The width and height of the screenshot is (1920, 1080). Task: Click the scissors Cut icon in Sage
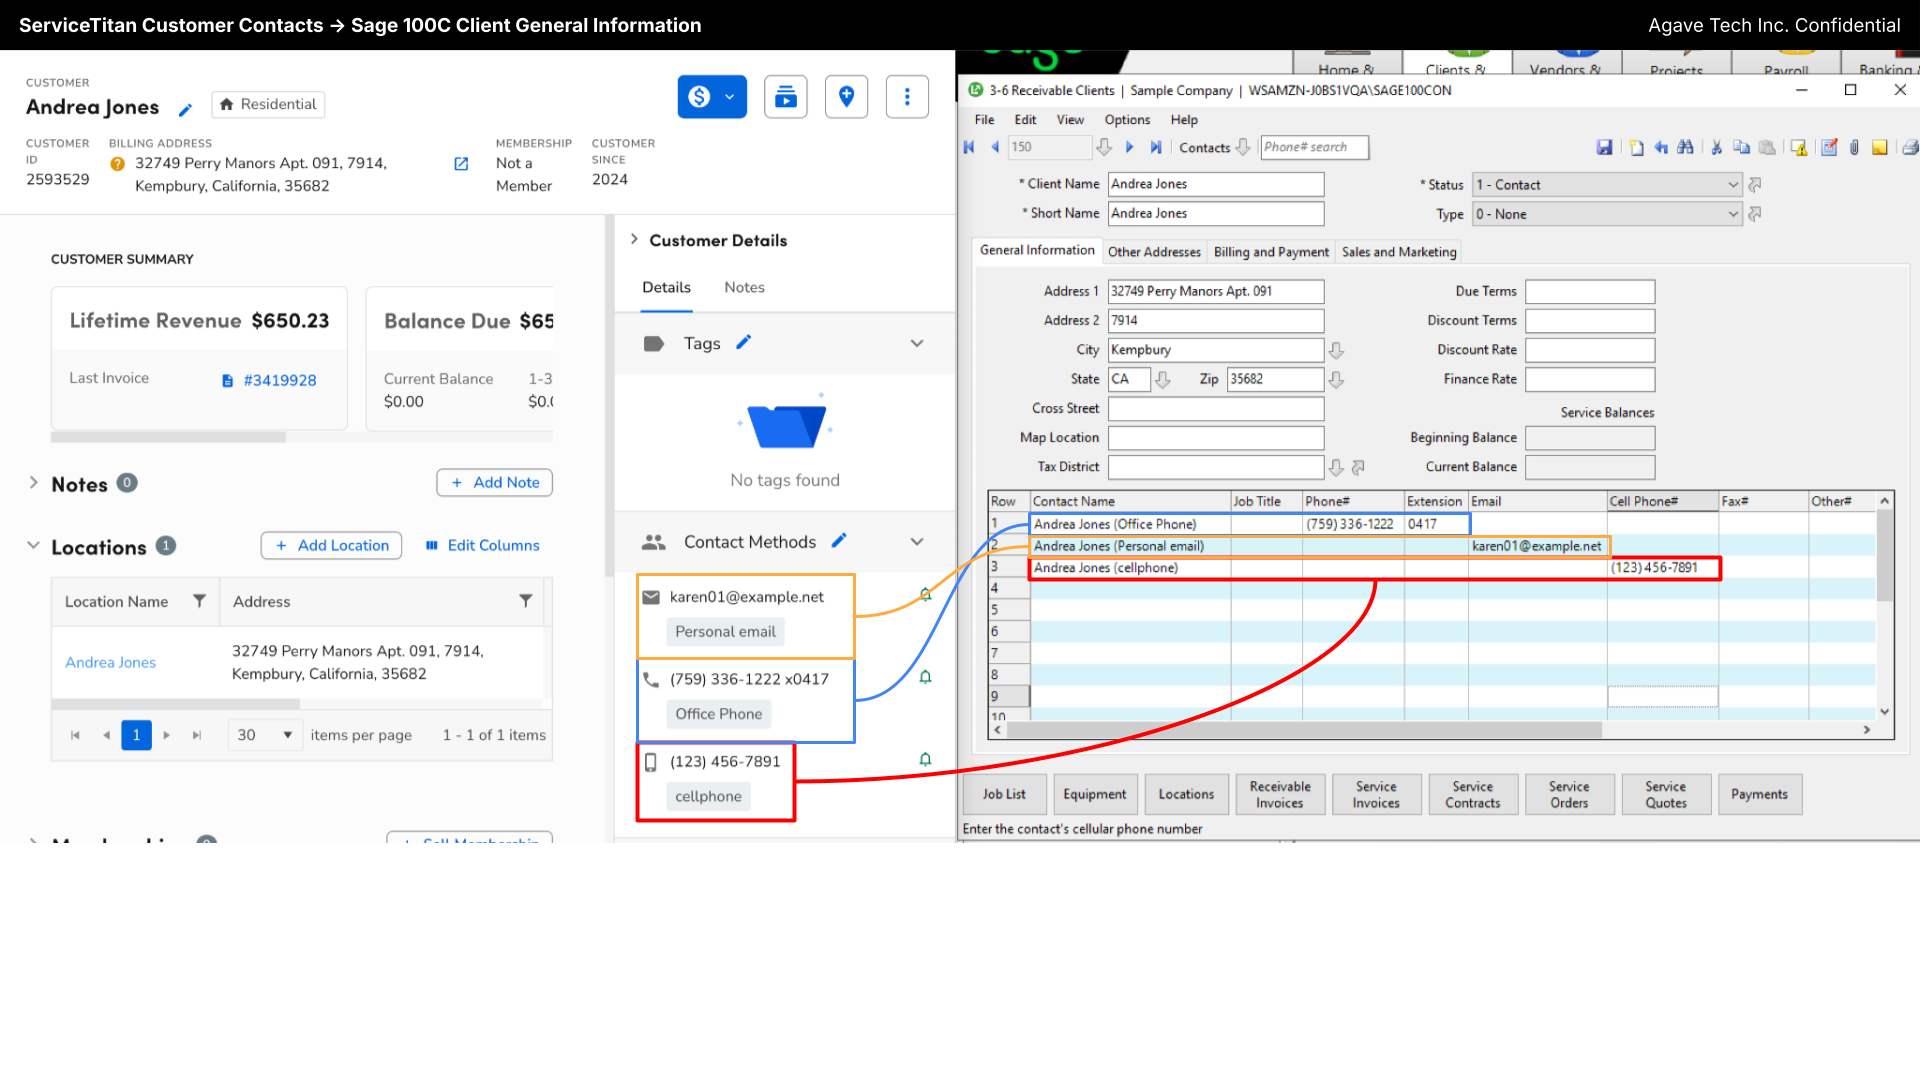pos(1717,148)
